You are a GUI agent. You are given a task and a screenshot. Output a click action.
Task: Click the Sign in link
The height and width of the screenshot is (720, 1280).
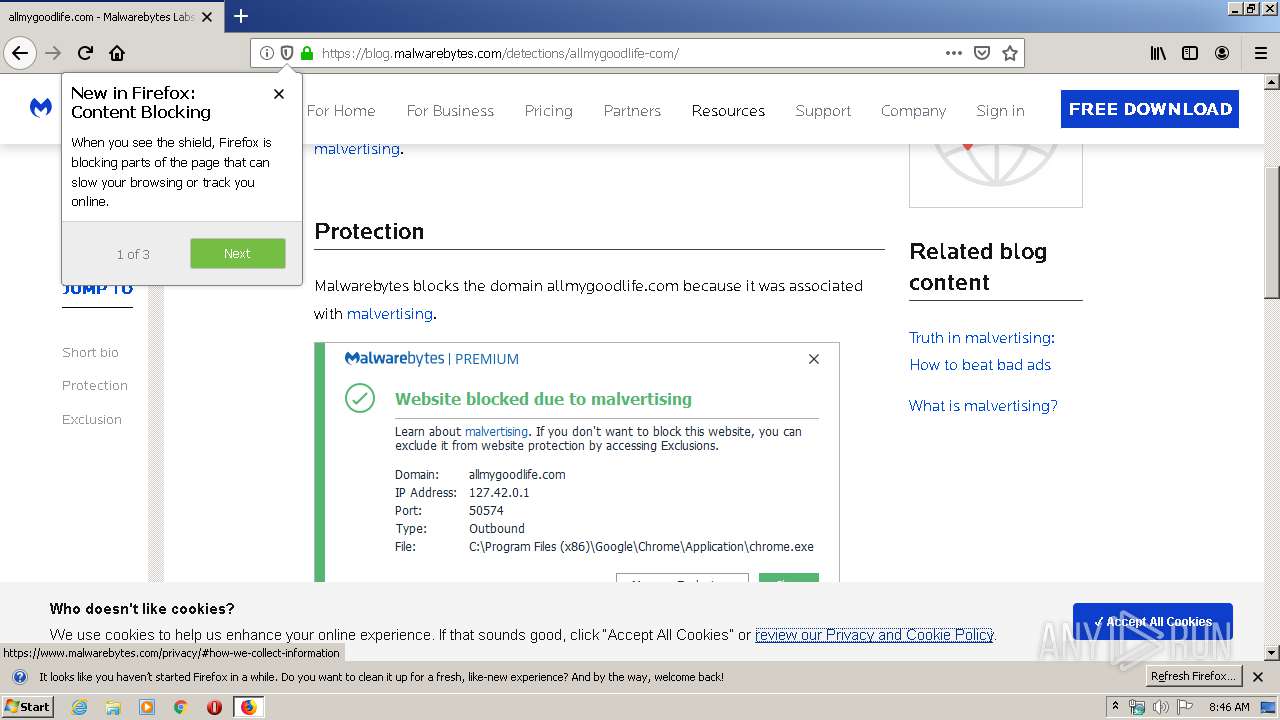click(1000, 111)
